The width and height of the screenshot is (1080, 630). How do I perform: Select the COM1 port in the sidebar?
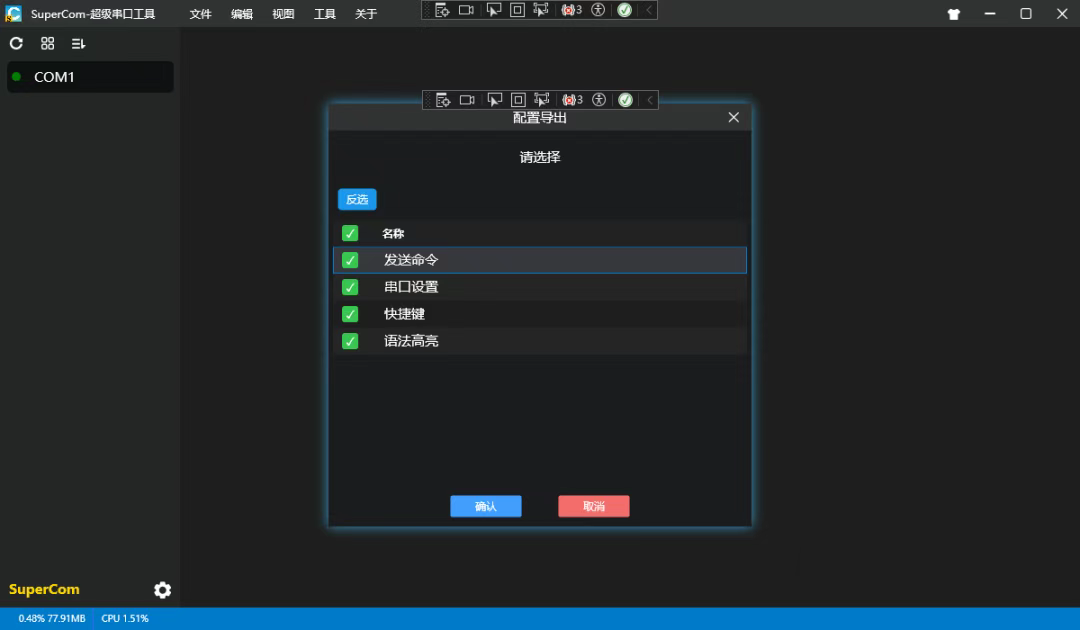coord(90,77)
